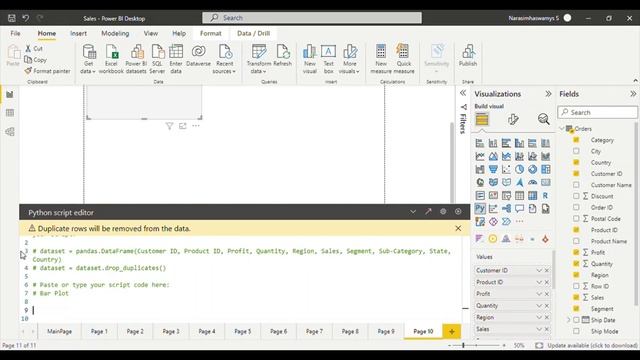Insert a New visual
This screenshot has width=640, height=360.
tap(309, 59)
